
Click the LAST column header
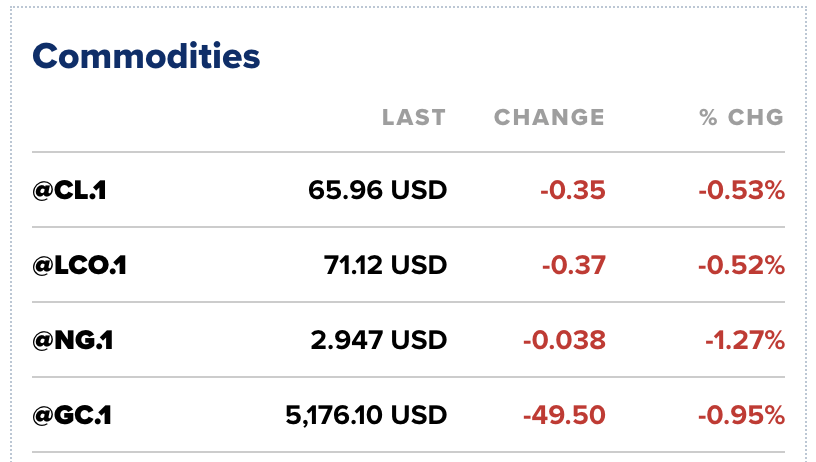tap(413, 117)
